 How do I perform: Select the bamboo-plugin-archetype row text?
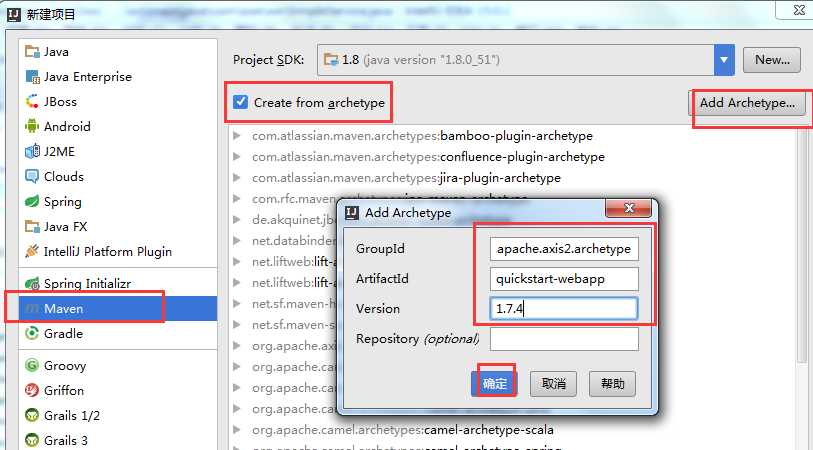422,136
